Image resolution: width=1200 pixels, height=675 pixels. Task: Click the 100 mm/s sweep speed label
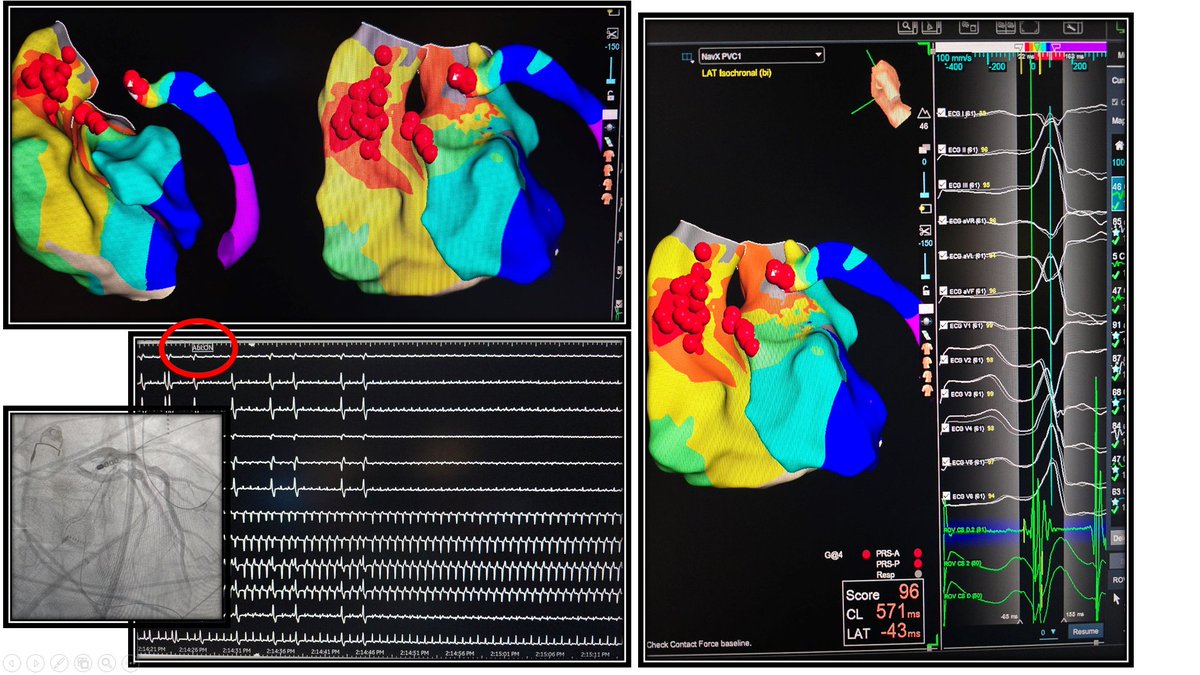[954, 58]
